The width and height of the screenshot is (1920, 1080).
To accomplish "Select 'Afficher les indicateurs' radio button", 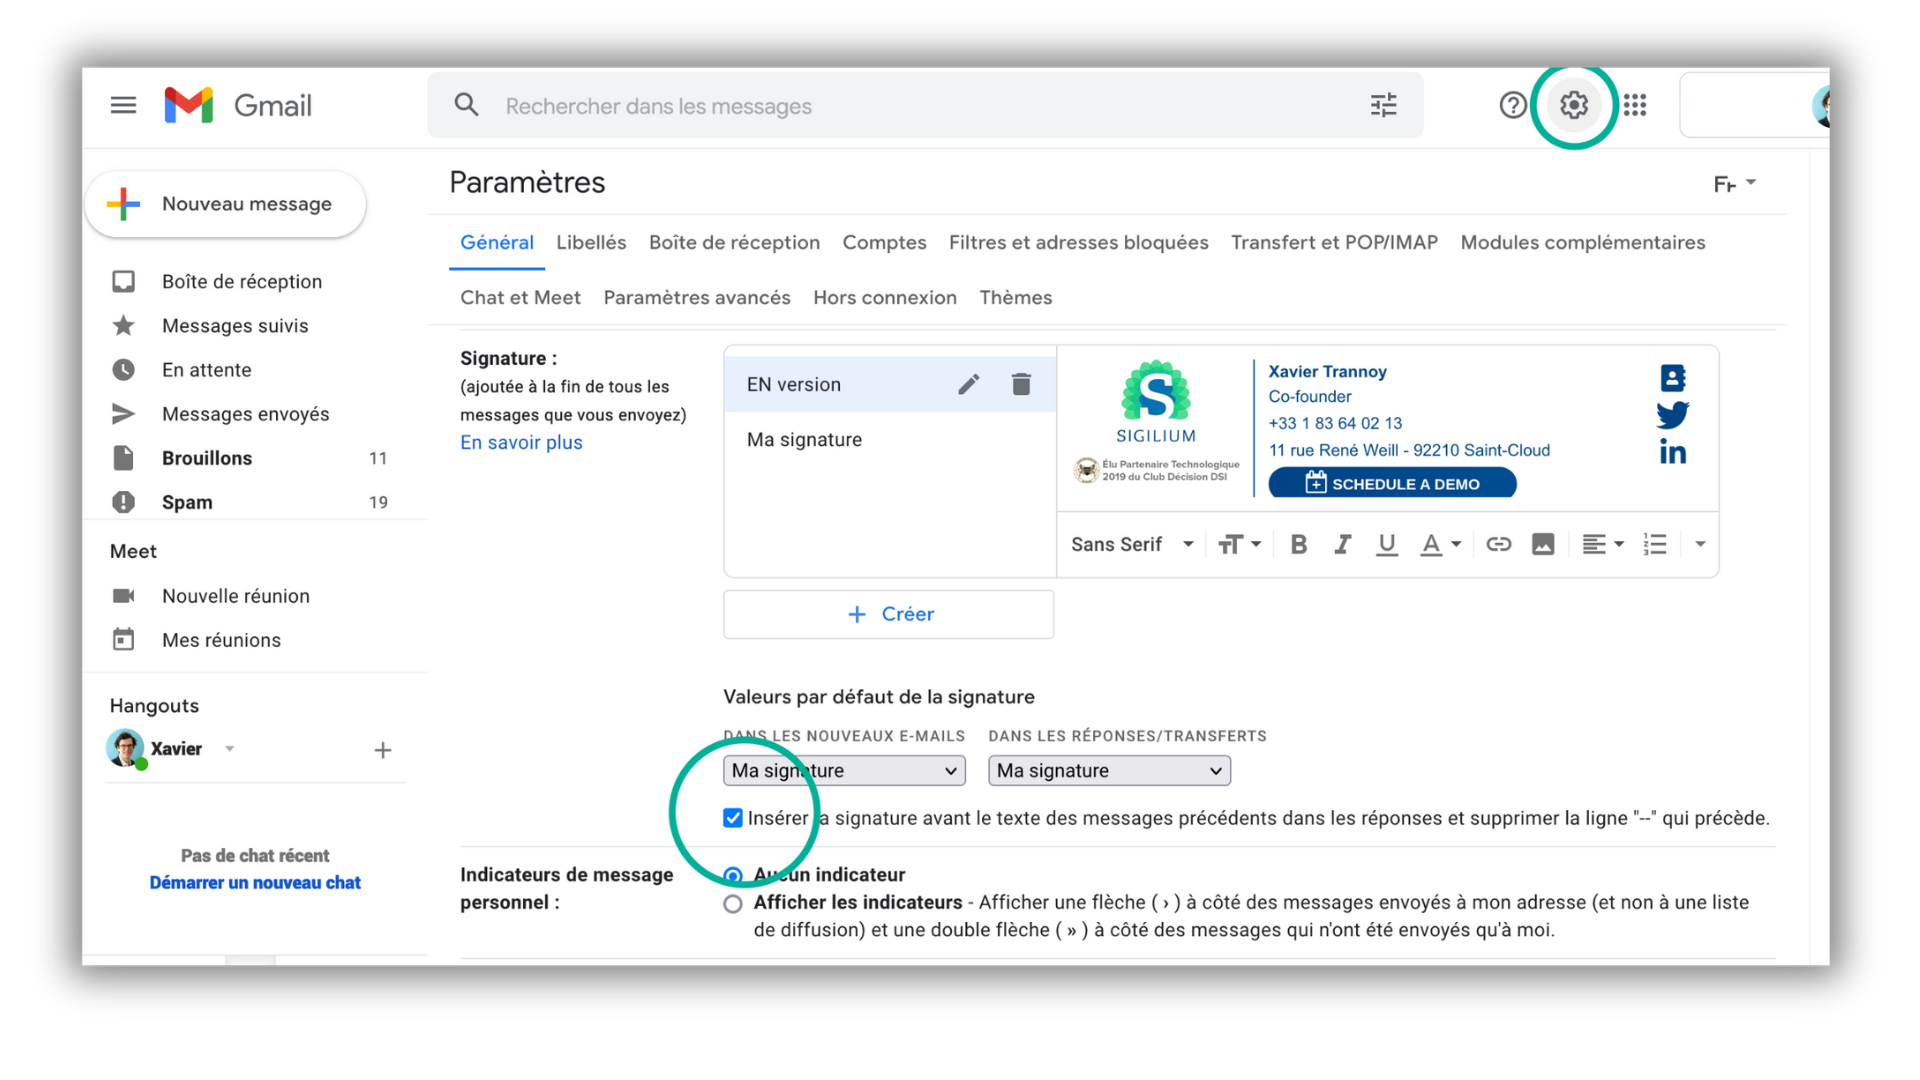I will (x=733, y=903).
